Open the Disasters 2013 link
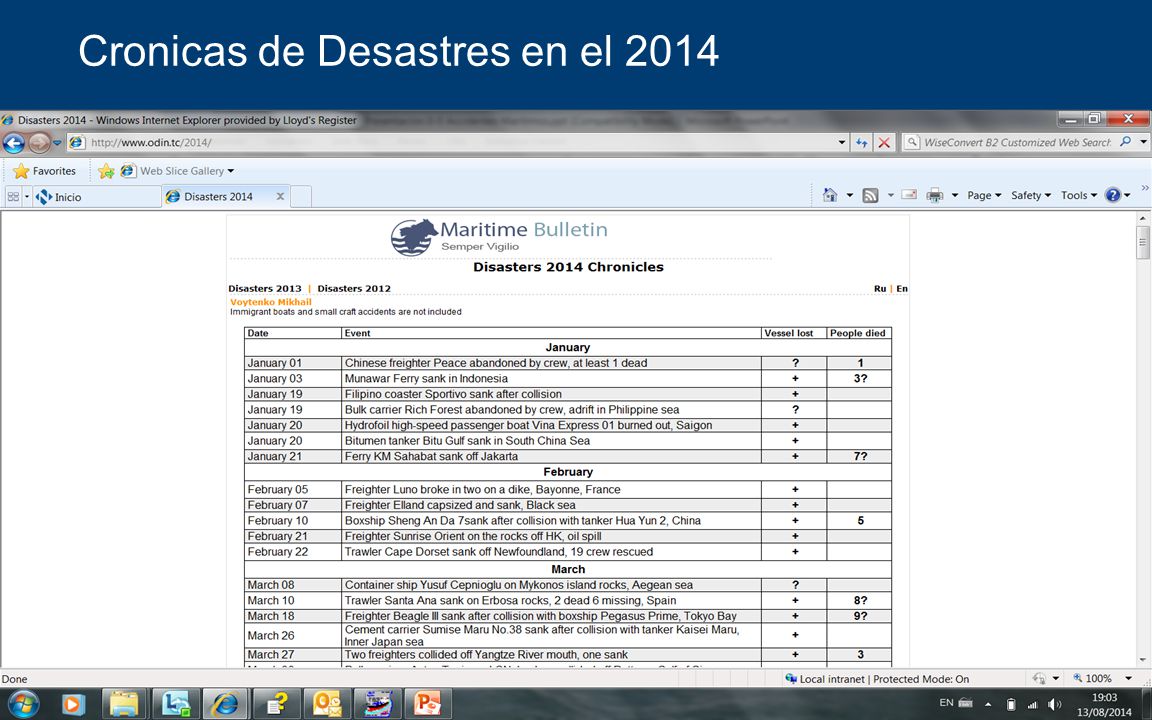The height and width of the screenshot is (720, 1152). click(x=264, y=289)
